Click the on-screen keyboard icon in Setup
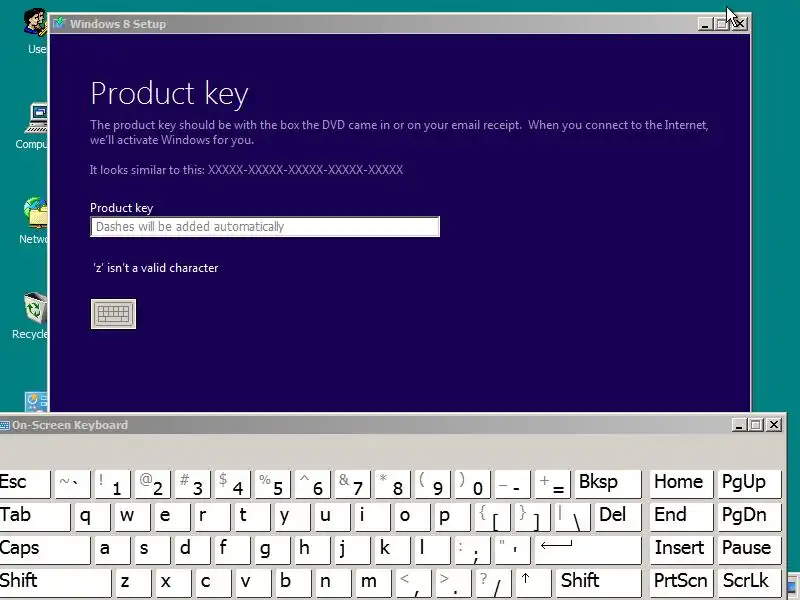Image resolution: width=800 pixels, height=600 pixels. click(x=113, y=314)
